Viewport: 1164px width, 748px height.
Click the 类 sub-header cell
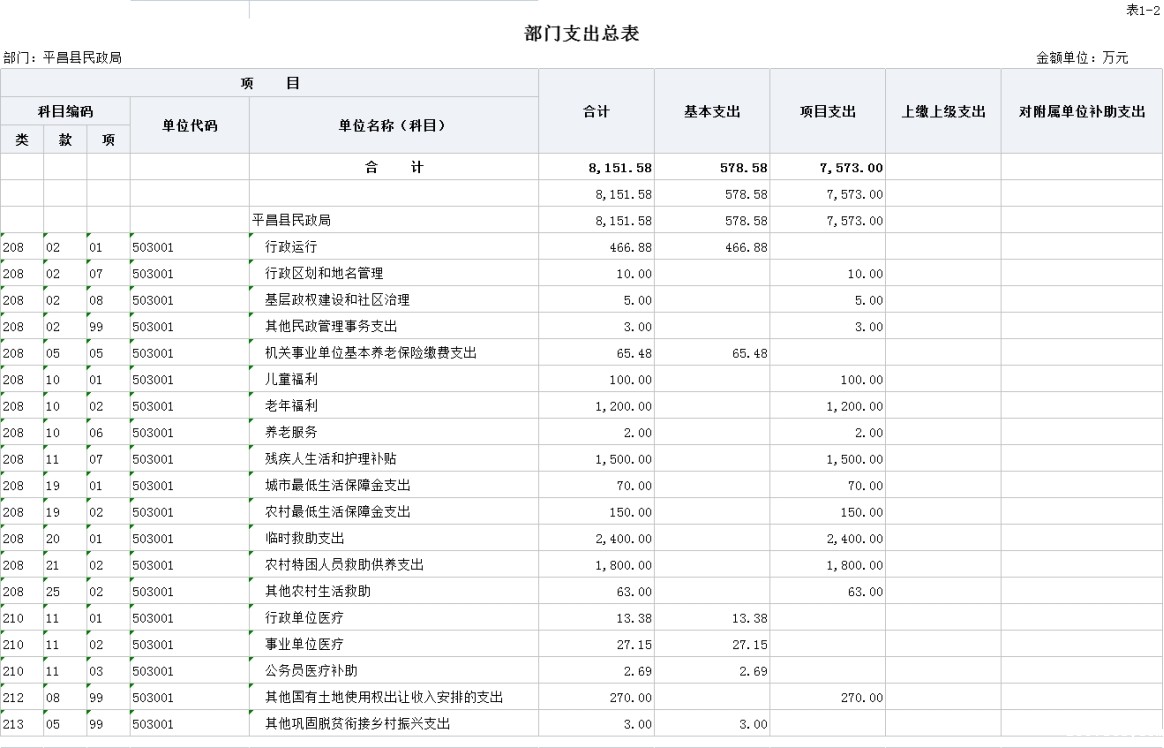22,140
